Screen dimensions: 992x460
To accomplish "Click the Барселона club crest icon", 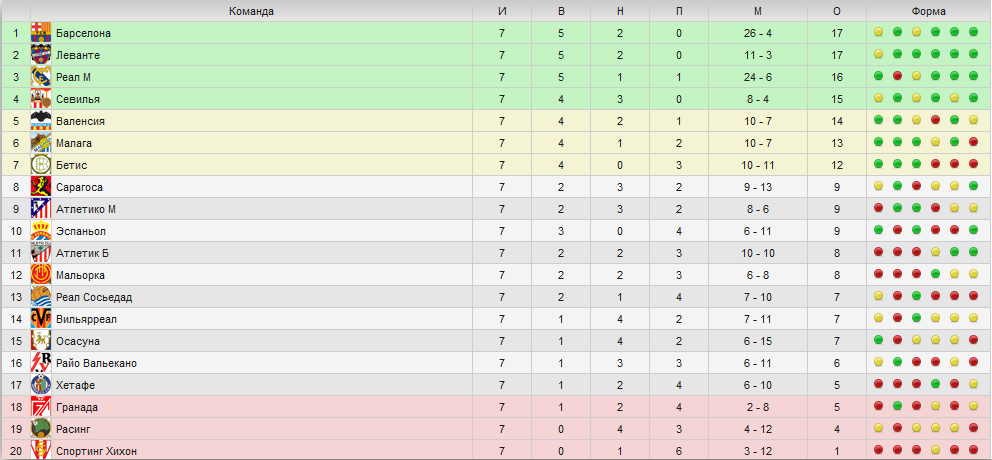I will coord(41,33).
